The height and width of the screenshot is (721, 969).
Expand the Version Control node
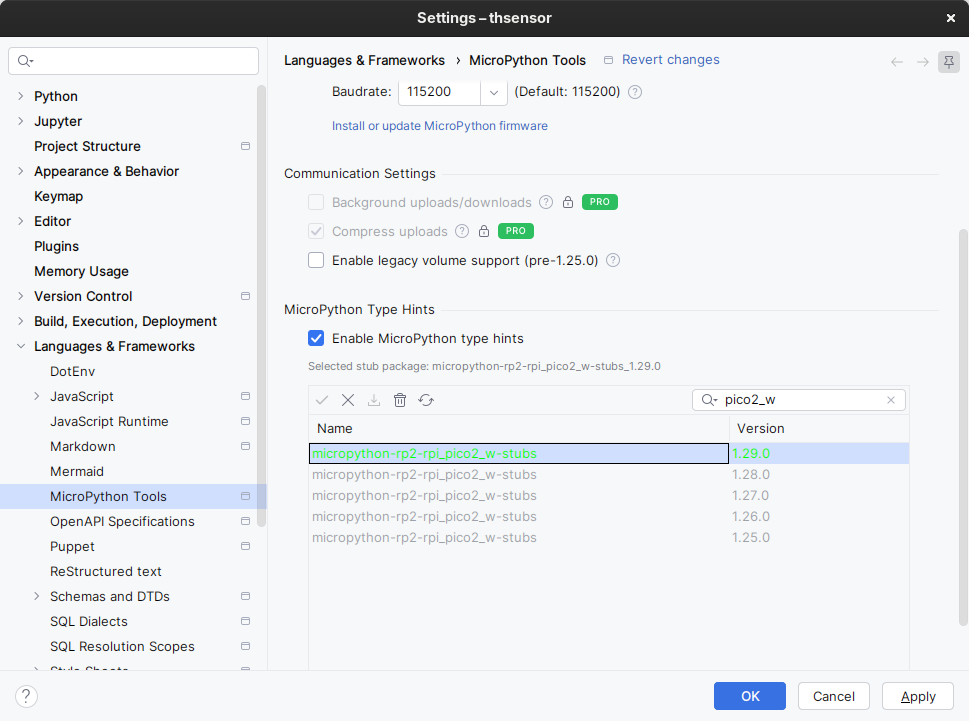[20, 297]
